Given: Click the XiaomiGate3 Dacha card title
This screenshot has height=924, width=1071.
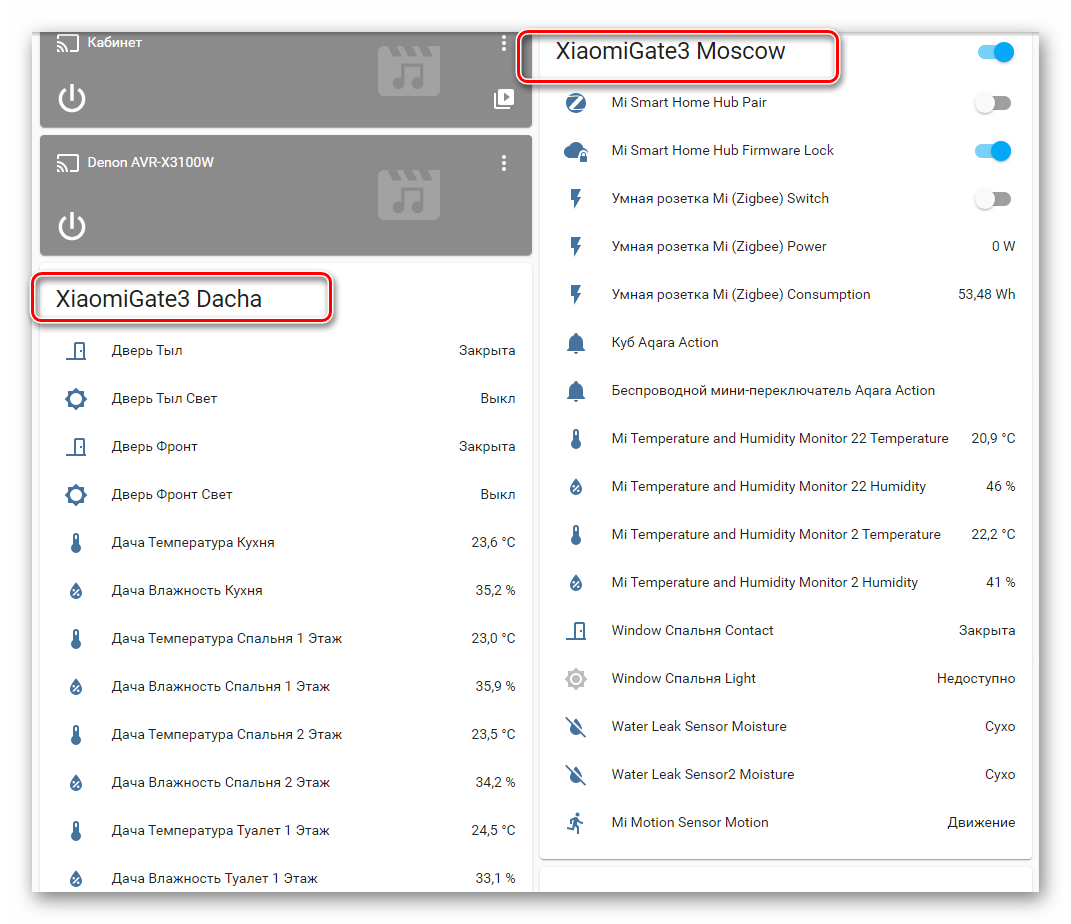Looking at the screenshot, I should (159, 299).
